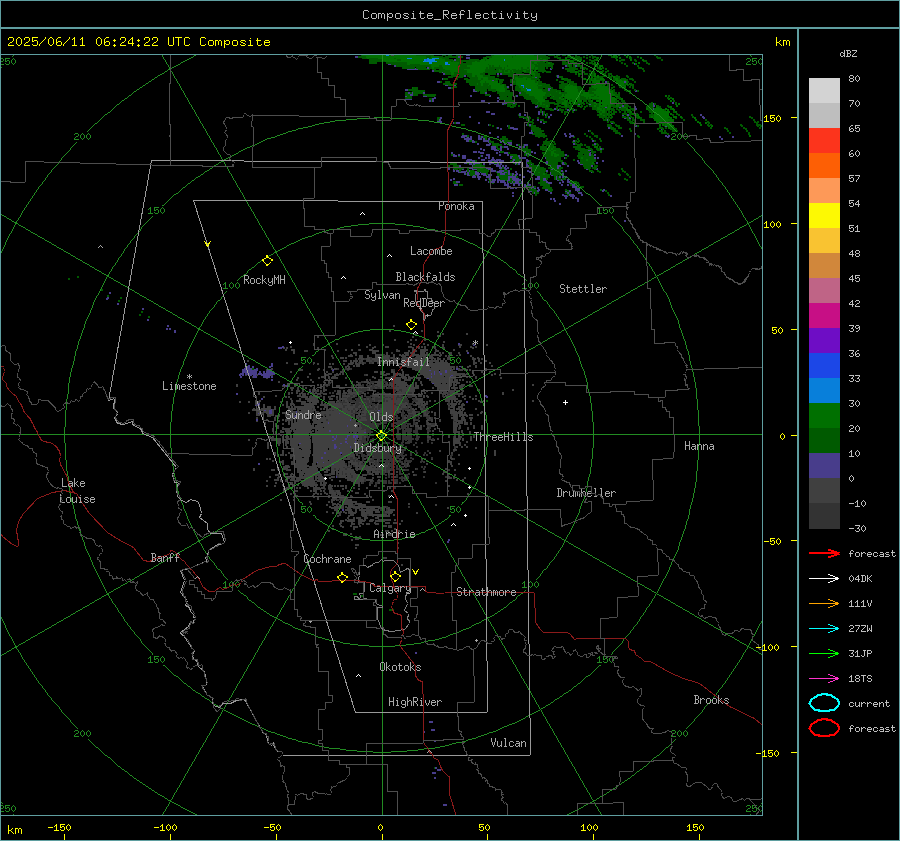The height and width of the screenshot is (841, 900).
Task: Click the orange 111V arrow icon
Action: [x=824, y=603]
